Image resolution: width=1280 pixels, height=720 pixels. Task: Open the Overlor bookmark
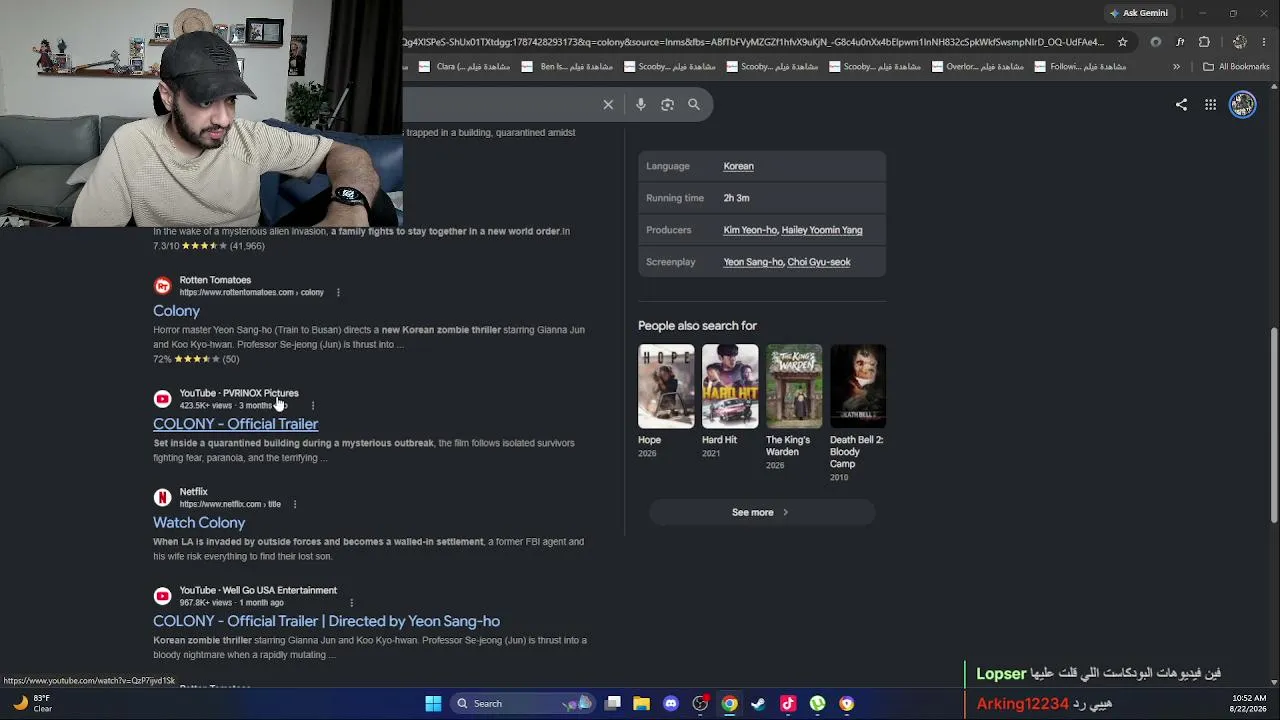978,67
